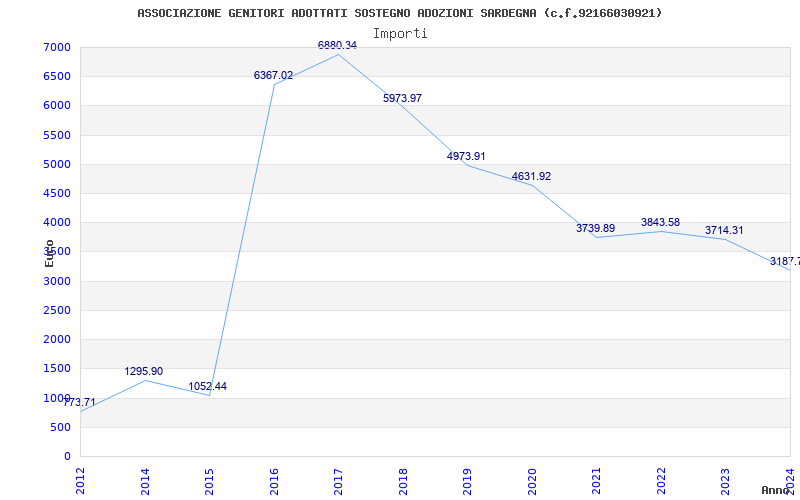Click the 7000 y-axis tick label
This screenshot has width=800, height=500.
pyautogui.click(x=57, y=47)
